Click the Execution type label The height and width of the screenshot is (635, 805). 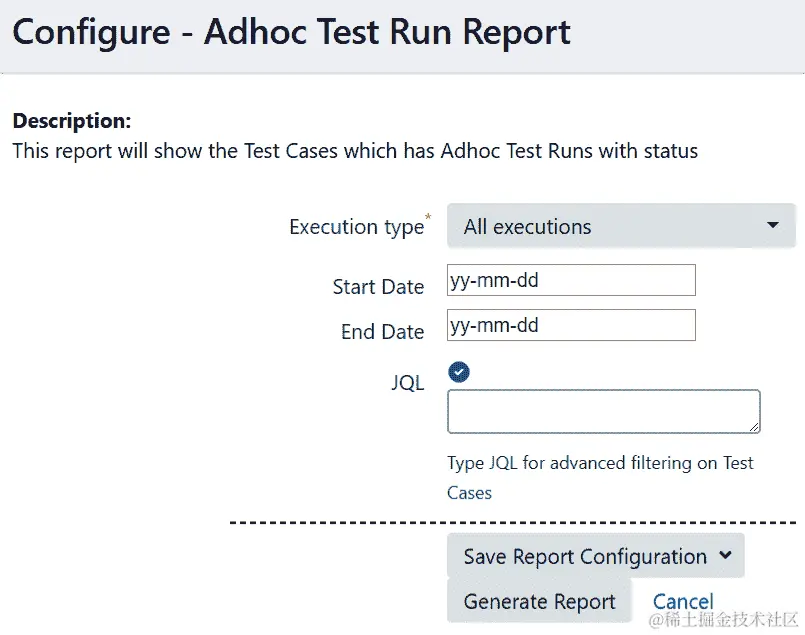[x=356, y=227]
